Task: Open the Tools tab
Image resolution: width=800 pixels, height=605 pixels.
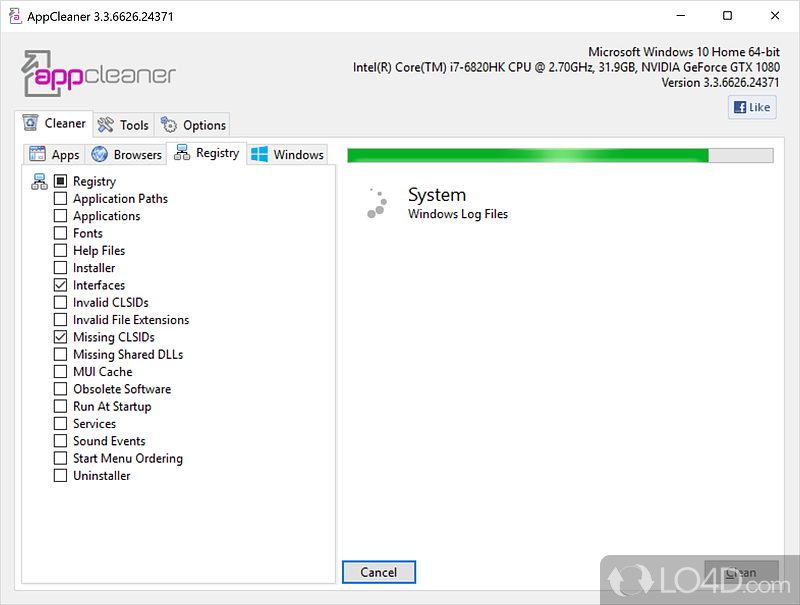Action: (x=123, y=125)
